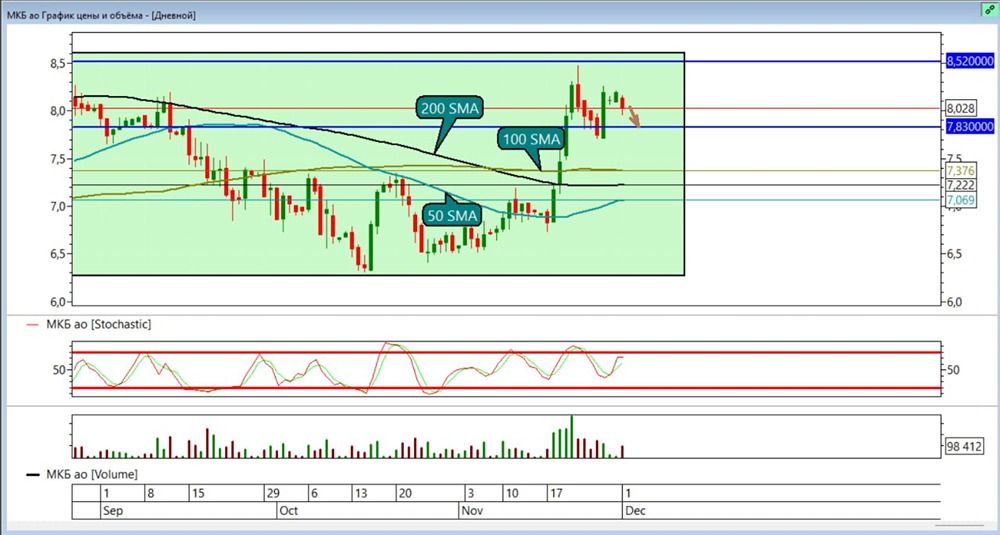Click the Oct month label on the time axis
Viewport: 1000px width, 535px height.
click(289, 511)
